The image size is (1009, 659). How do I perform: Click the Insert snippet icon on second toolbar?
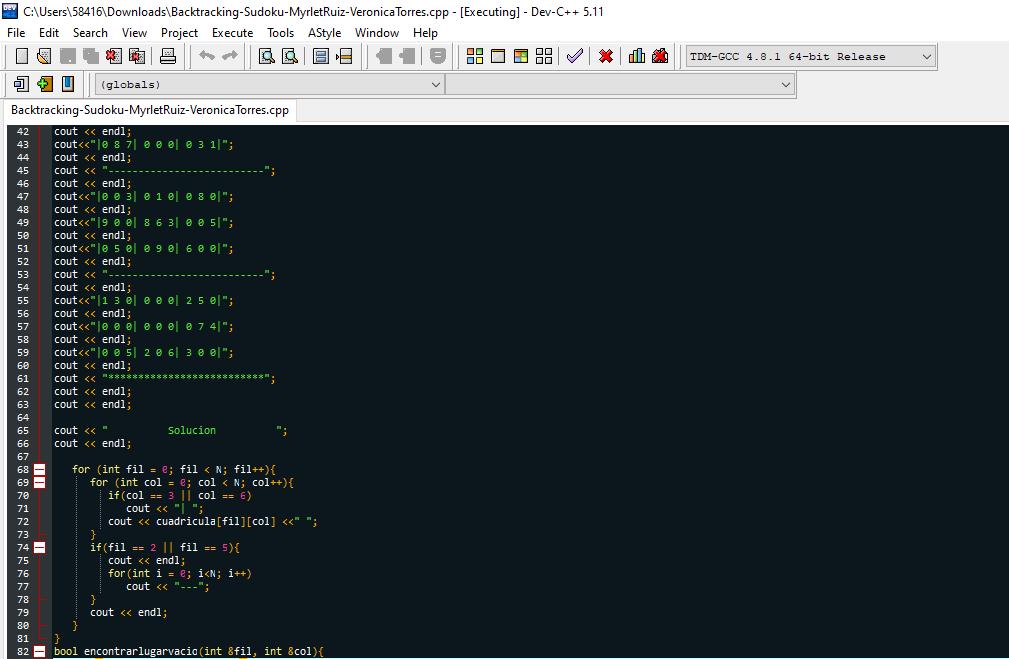pos(21,84)
